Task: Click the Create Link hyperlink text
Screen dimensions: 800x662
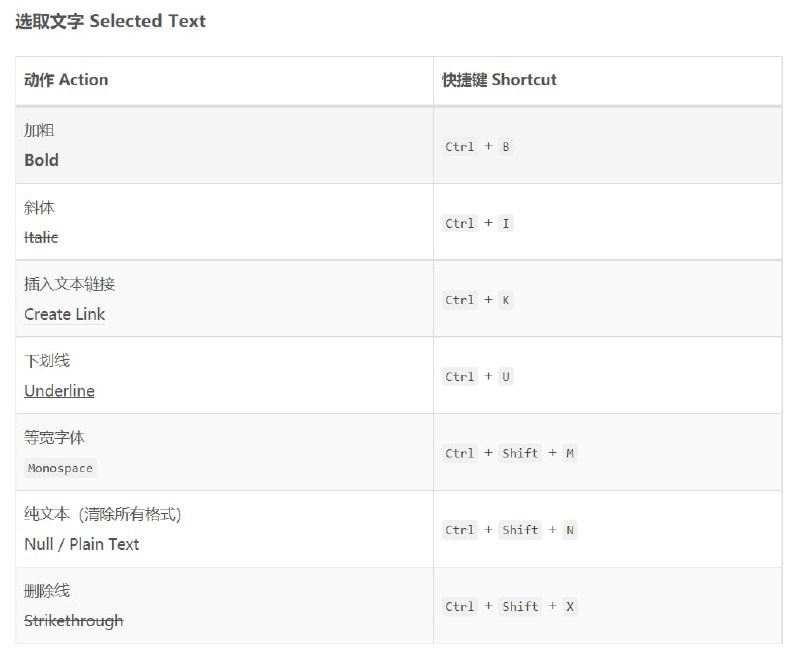Action: point(64,314)
